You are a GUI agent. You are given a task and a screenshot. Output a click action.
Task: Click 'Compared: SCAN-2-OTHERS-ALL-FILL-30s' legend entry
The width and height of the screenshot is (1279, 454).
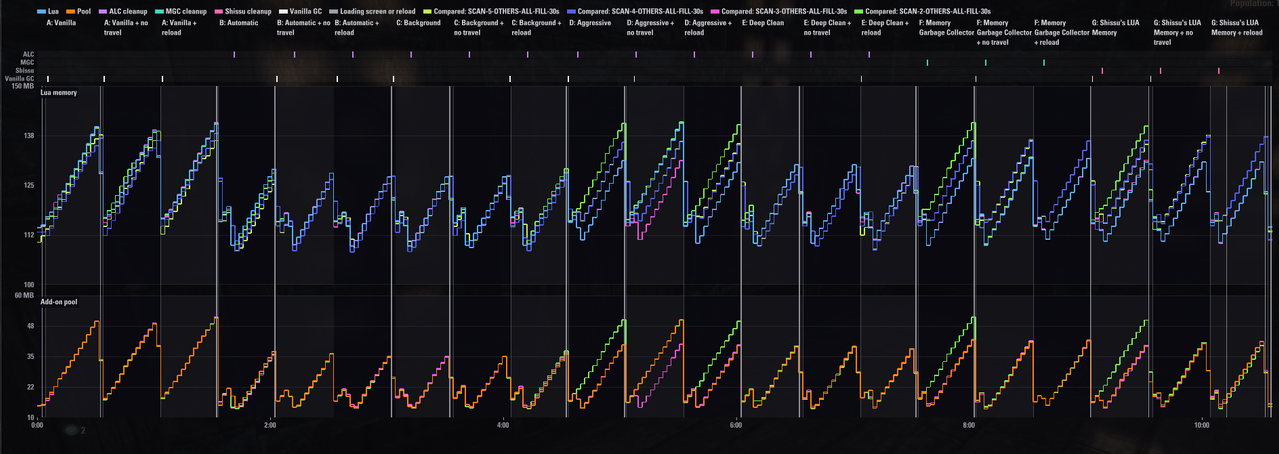click(923, 11)
